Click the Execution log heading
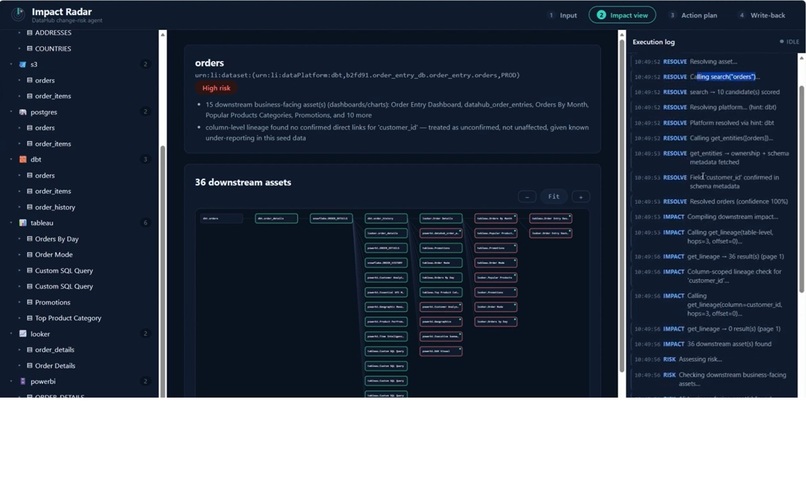Image resolution: width=806 pixels, height=497 pixels. (x=653, y=42)
